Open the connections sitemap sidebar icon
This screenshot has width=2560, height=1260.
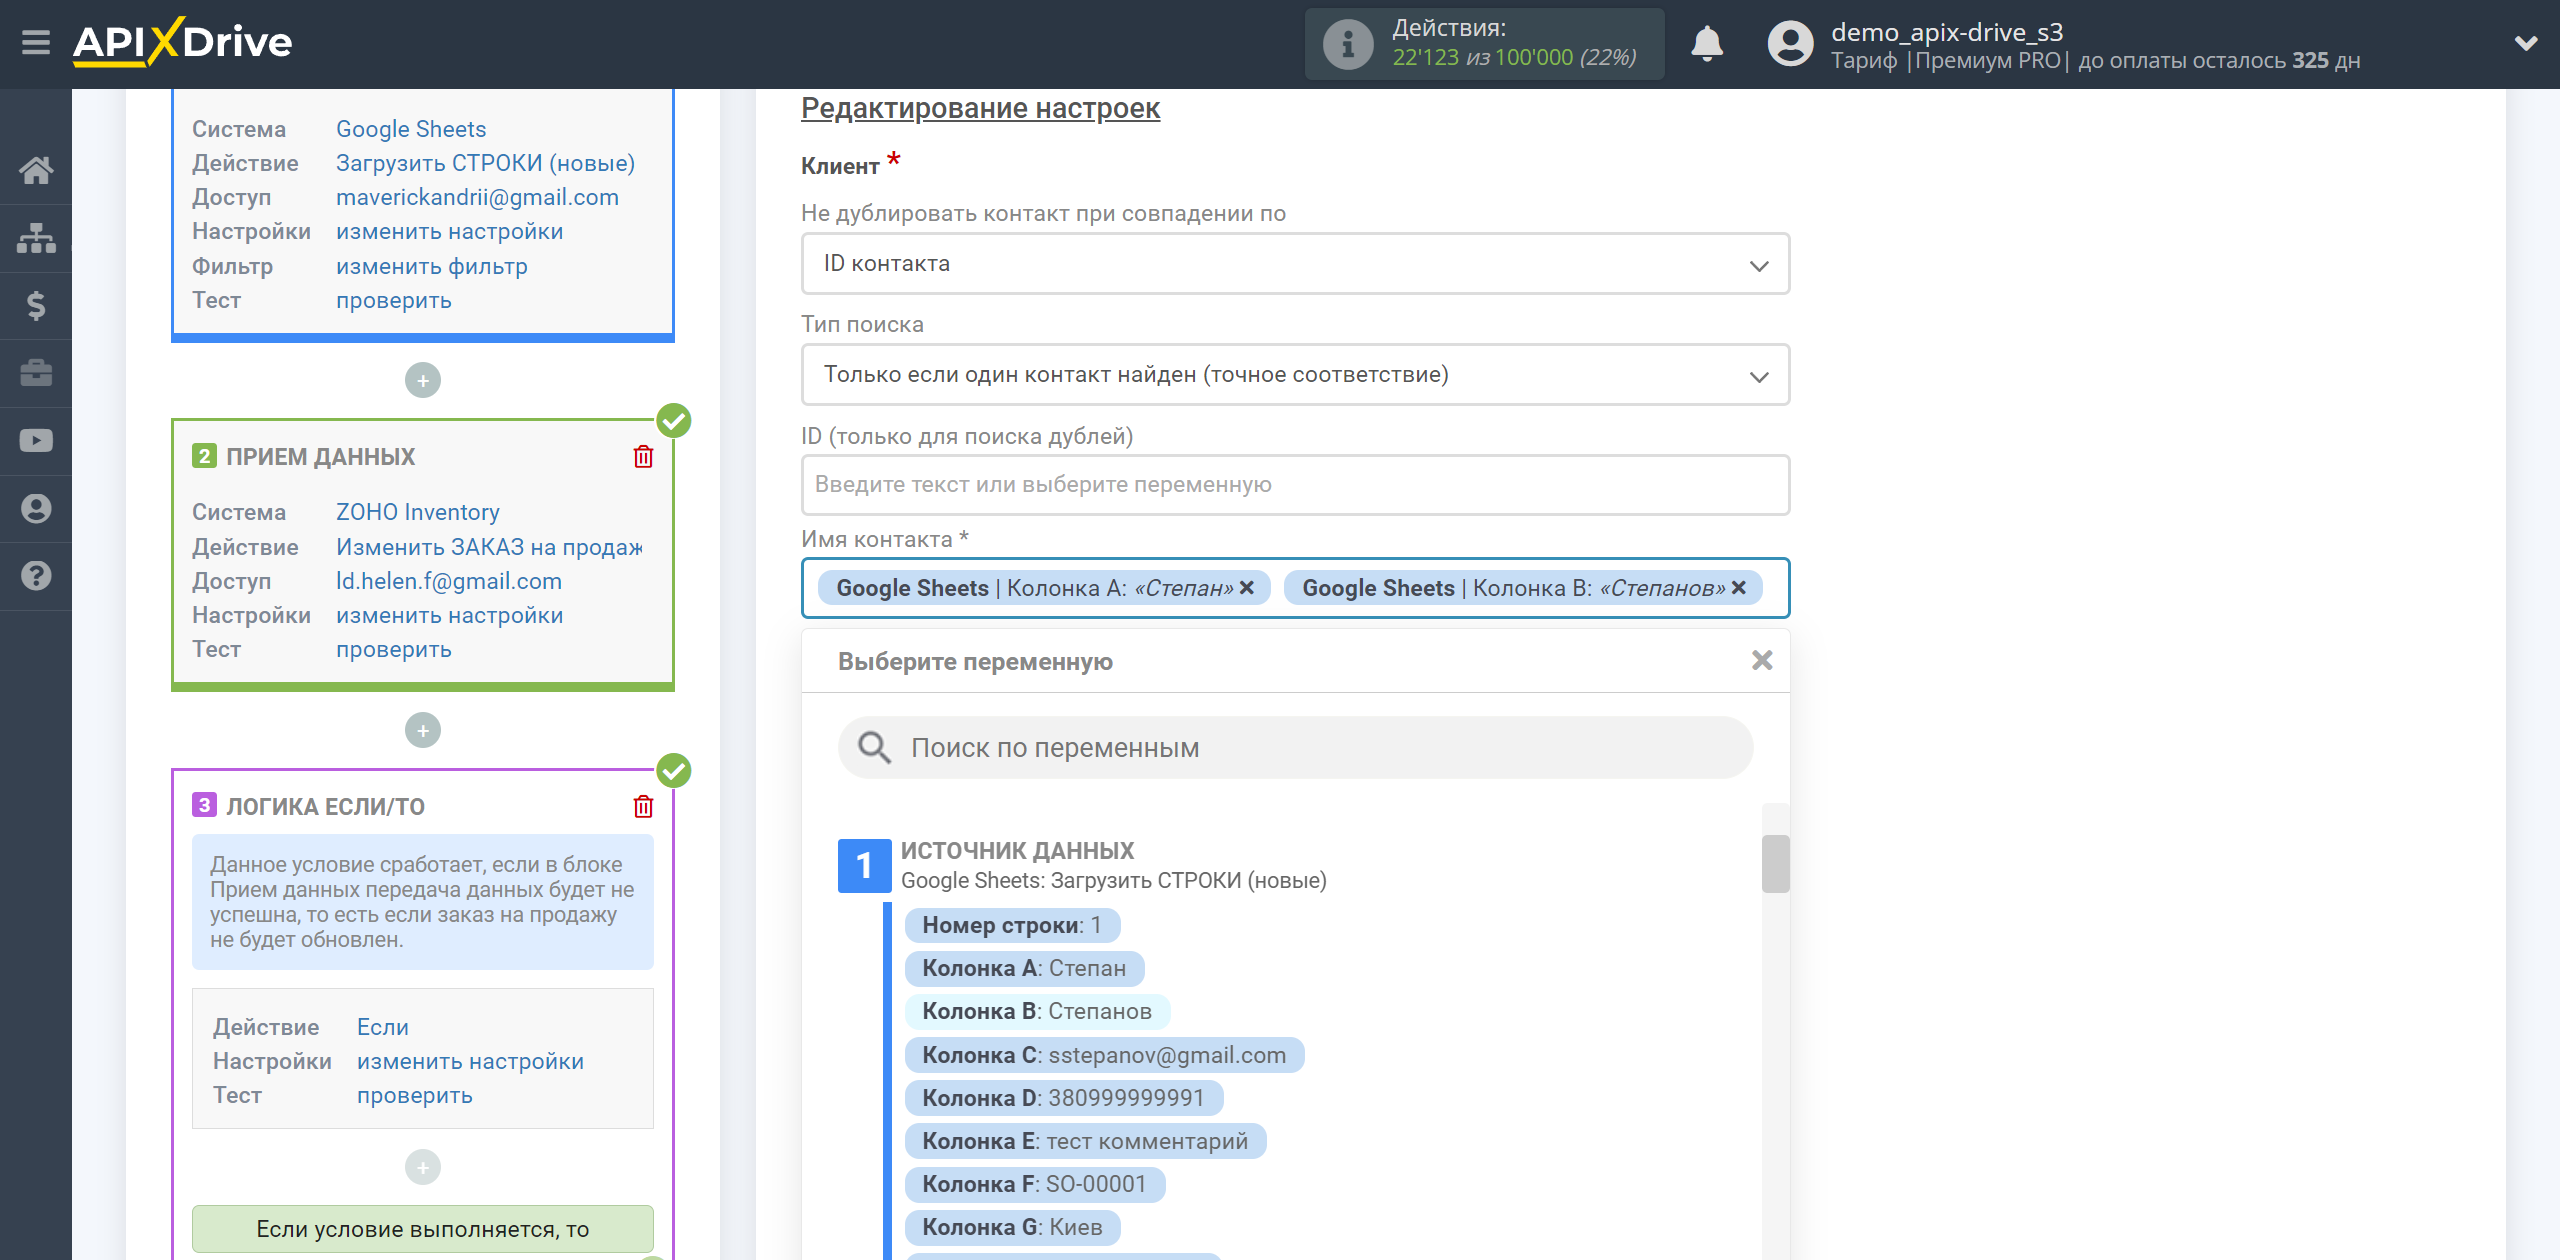point(36,238)
